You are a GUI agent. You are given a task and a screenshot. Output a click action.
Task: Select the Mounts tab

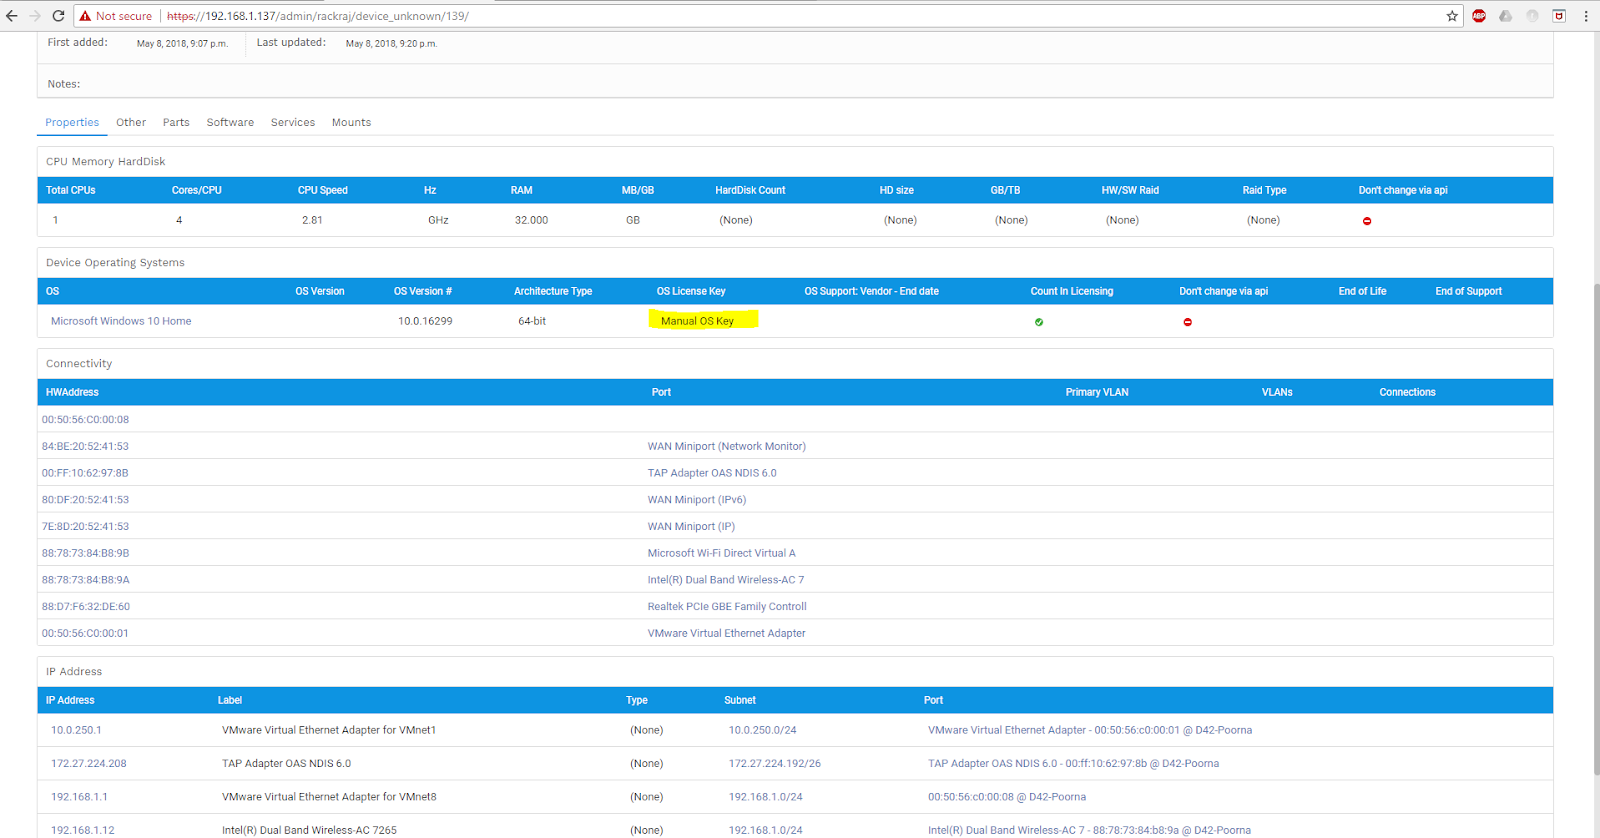point(351,123)
